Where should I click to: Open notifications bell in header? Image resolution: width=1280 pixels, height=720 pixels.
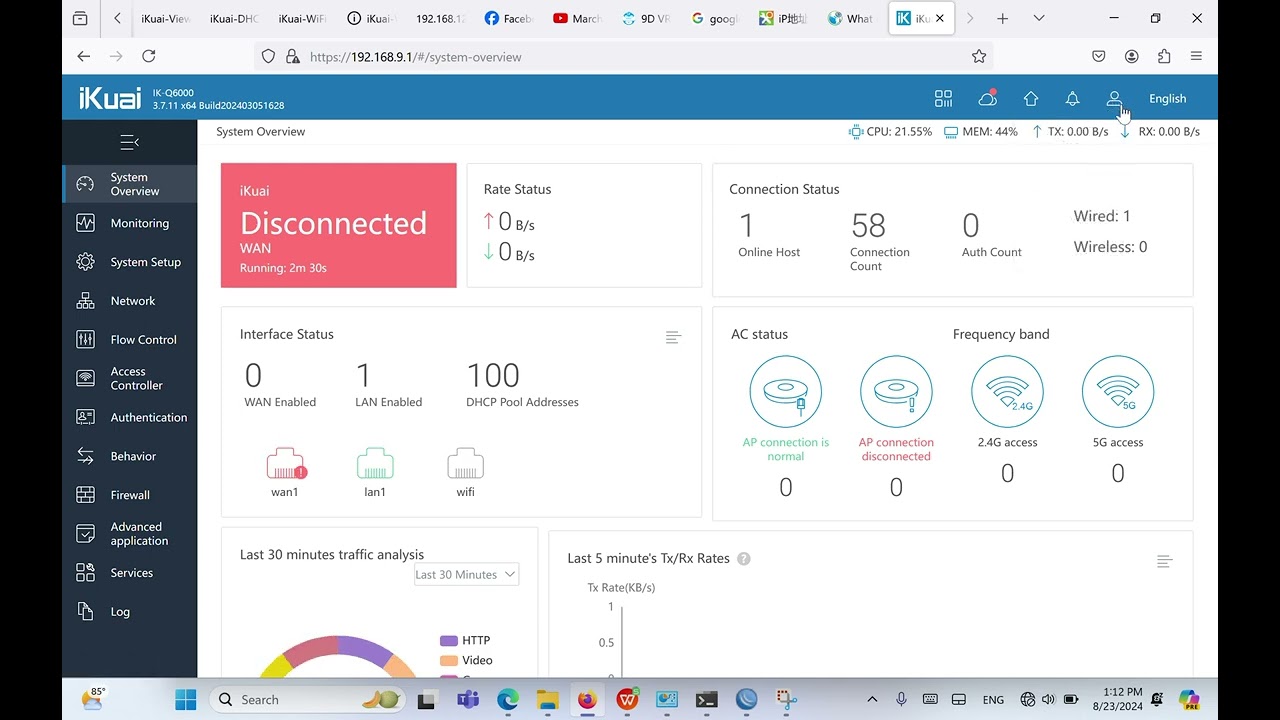pyautogui.click(x=1072, y=98)
